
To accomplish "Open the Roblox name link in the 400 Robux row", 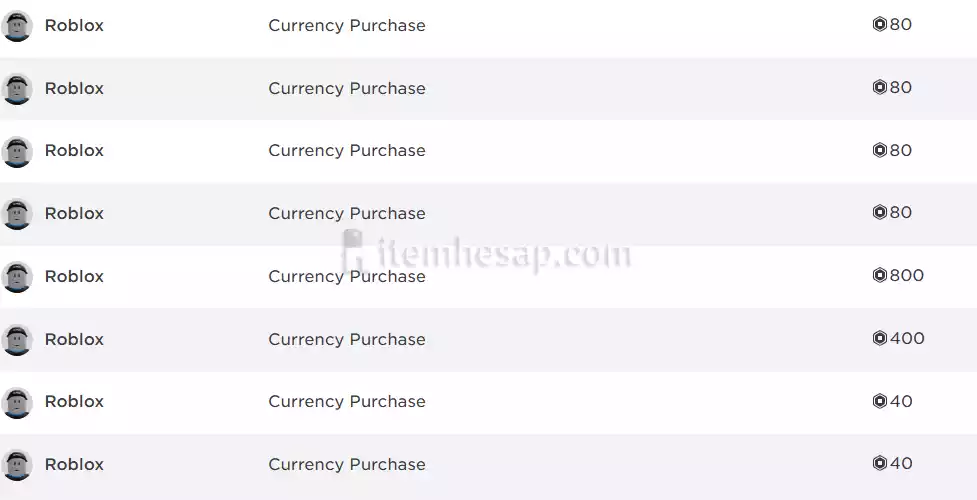I will point(74,340).
